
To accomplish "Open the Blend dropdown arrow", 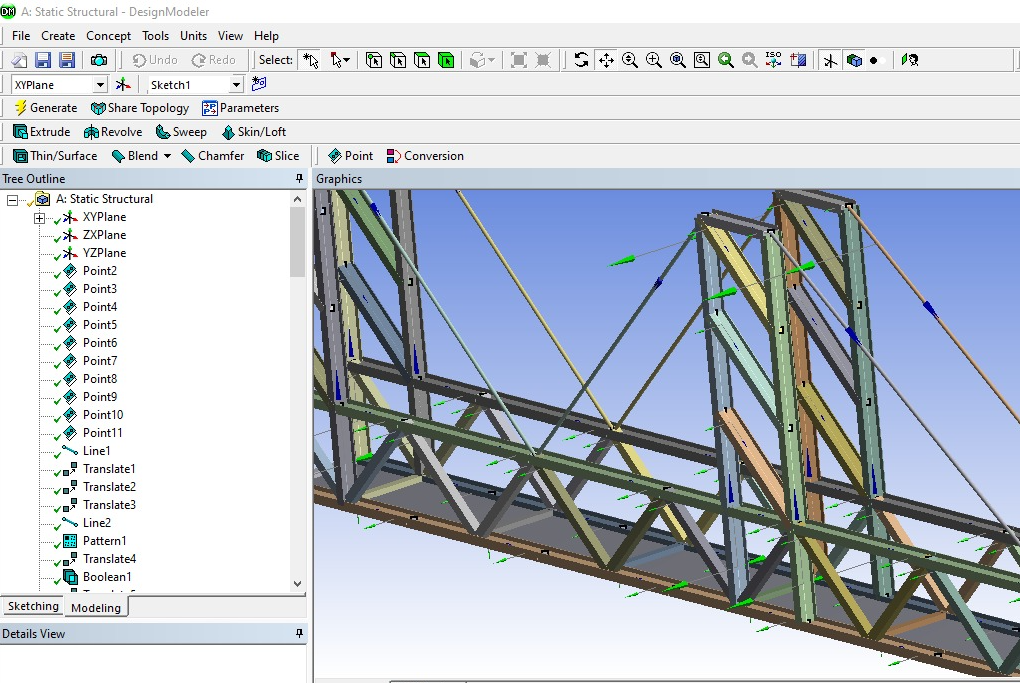I will tap(167, 156).
